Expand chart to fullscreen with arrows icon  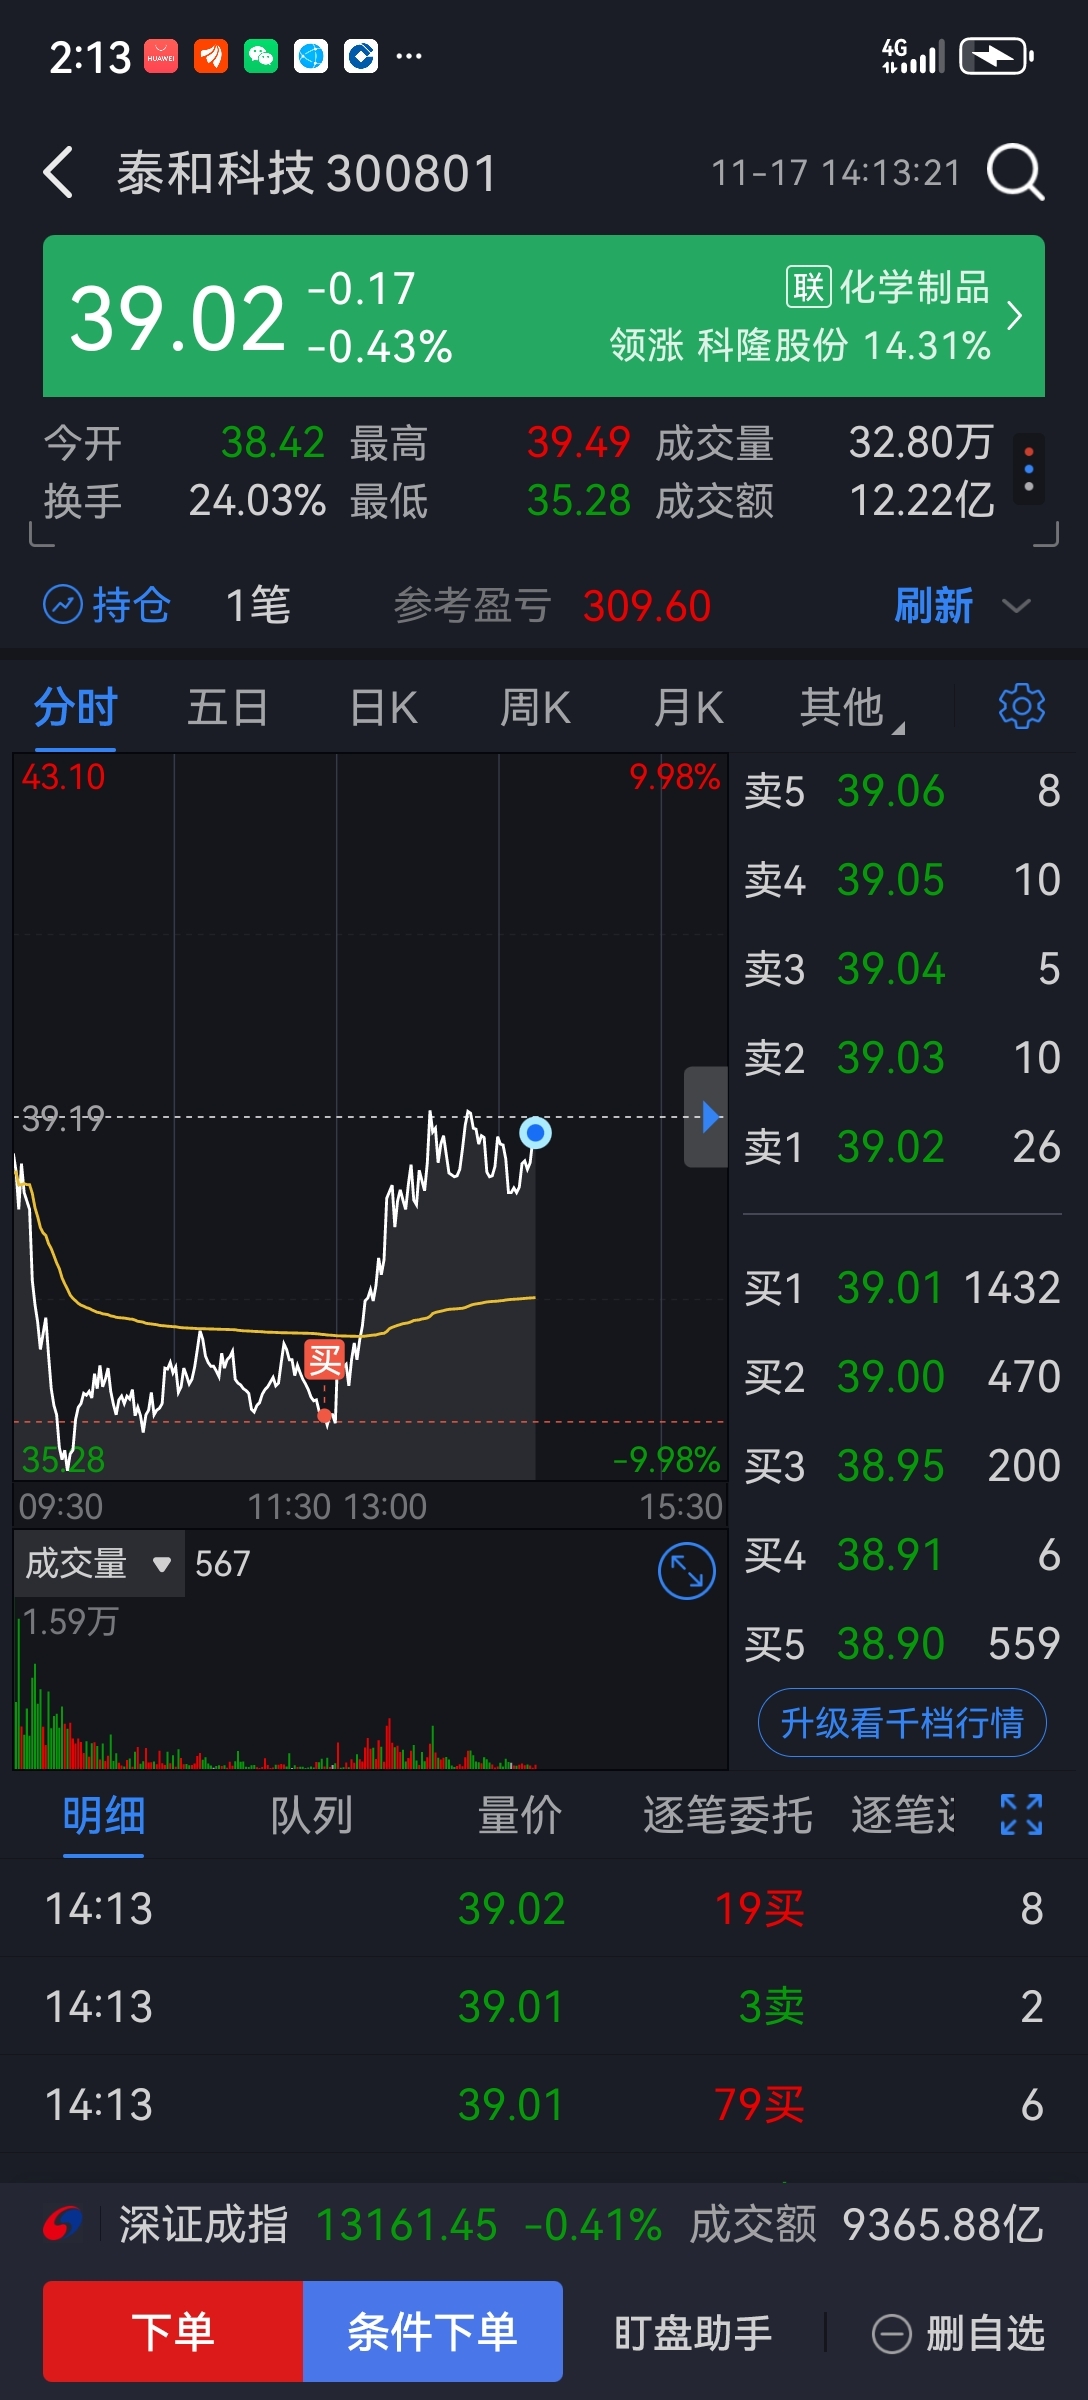[687, 1571]
